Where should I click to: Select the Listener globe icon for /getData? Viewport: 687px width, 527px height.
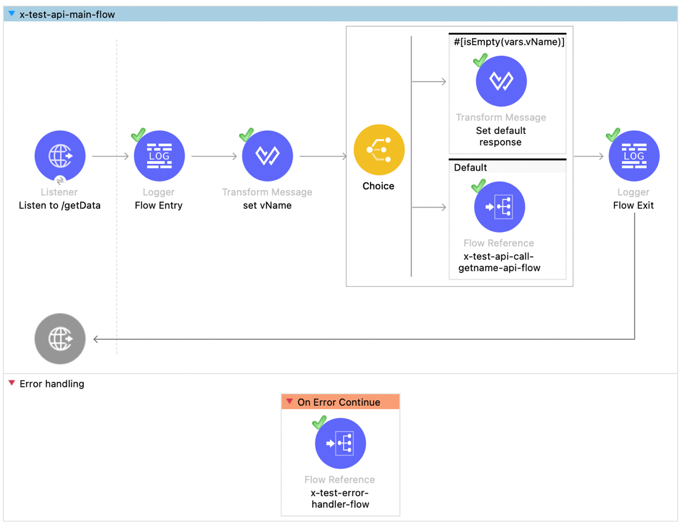coord(60,156)
